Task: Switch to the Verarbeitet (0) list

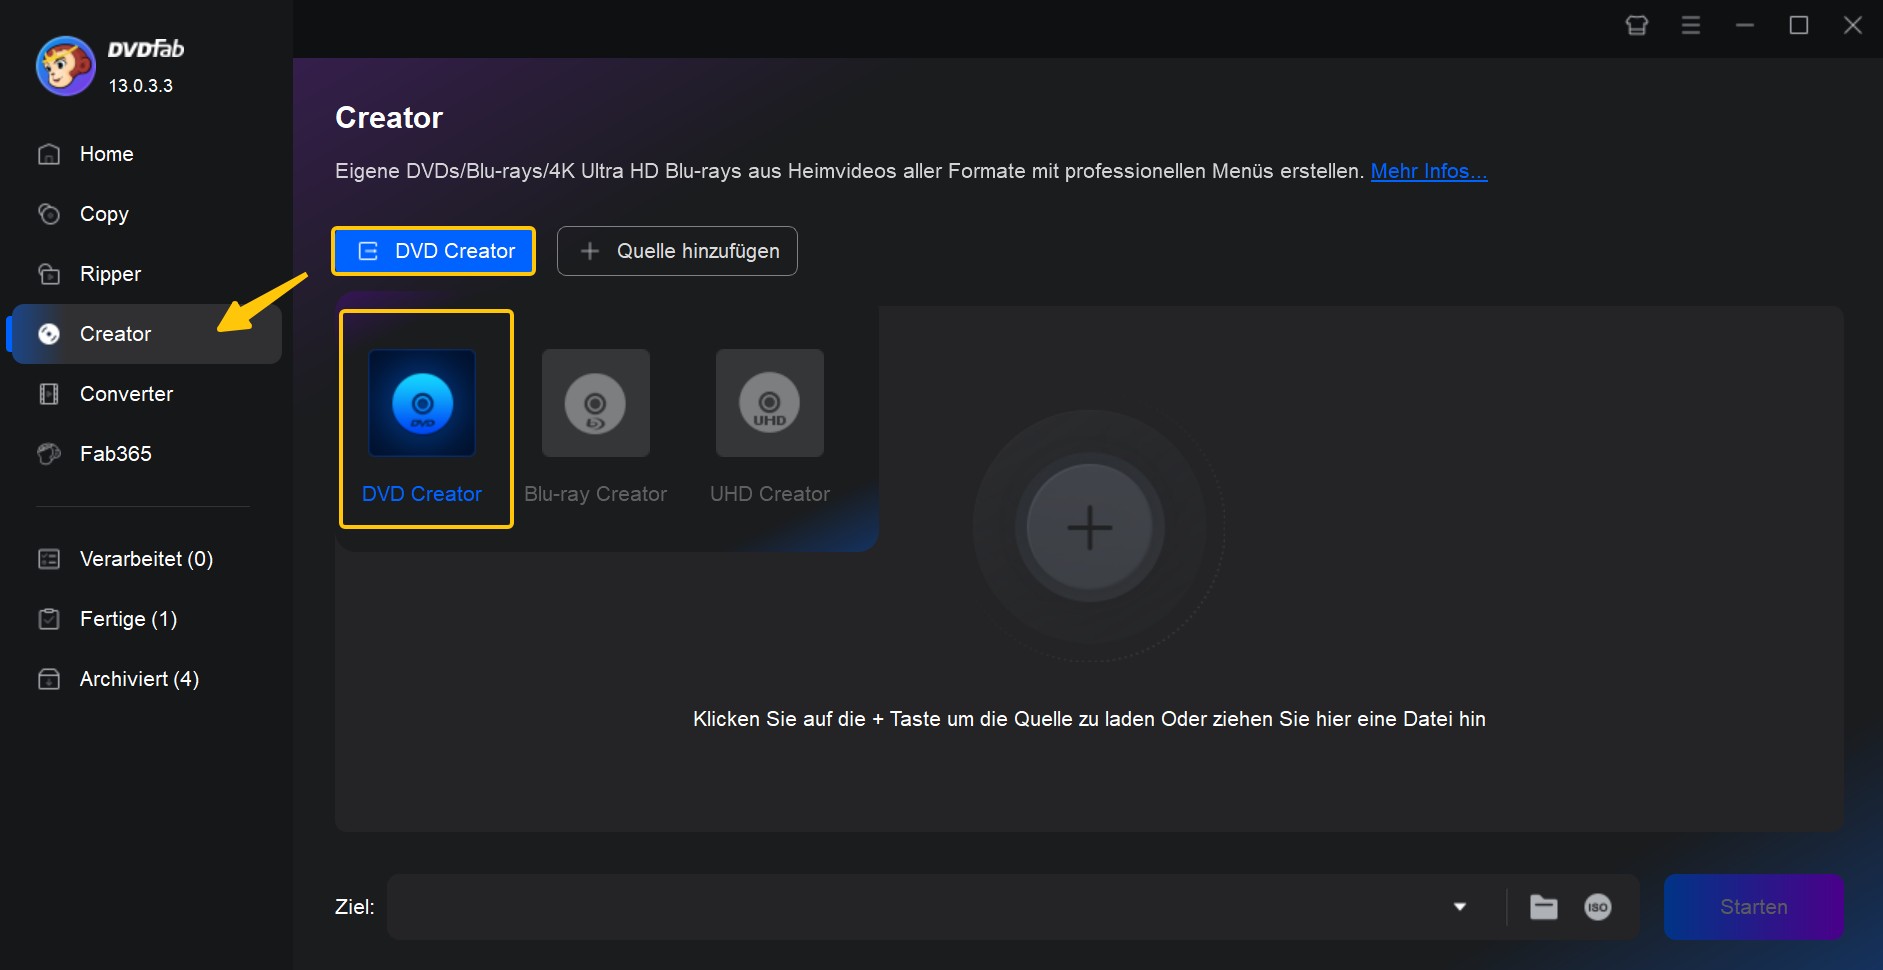Action: click(146, 558)
